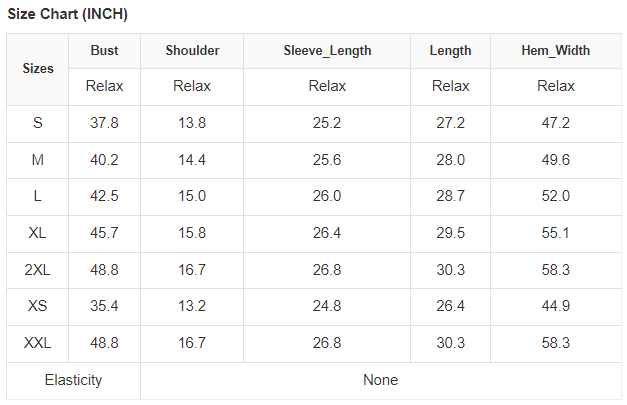Select the shoulder value 13.2 for XS

point(192,306)
